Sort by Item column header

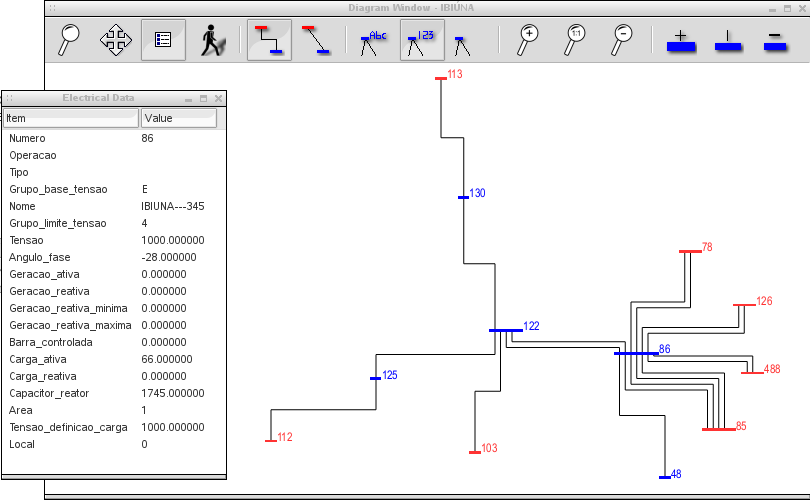[71, 118]
